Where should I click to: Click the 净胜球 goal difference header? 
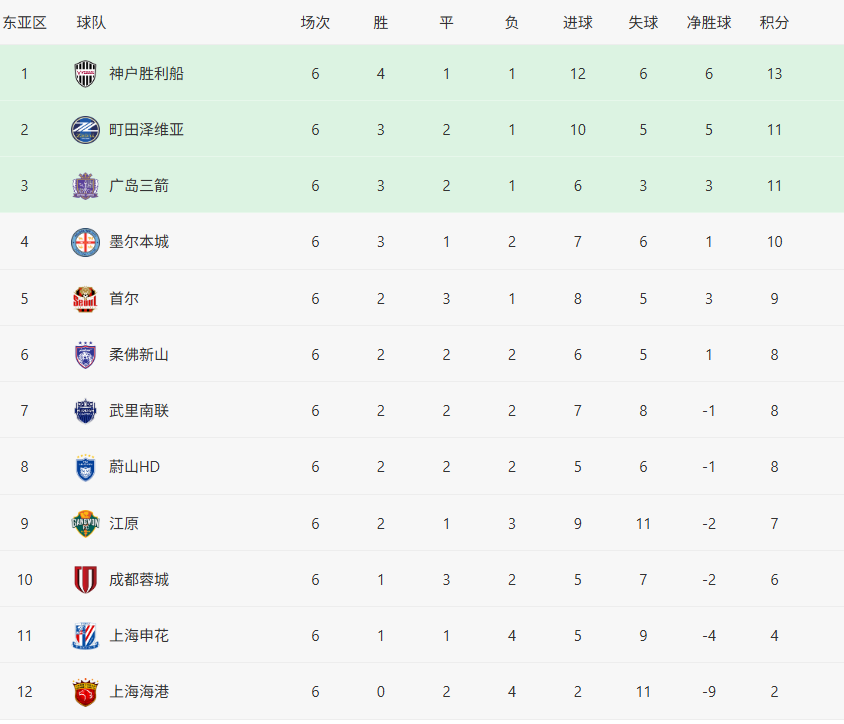[x=709, y=22]
